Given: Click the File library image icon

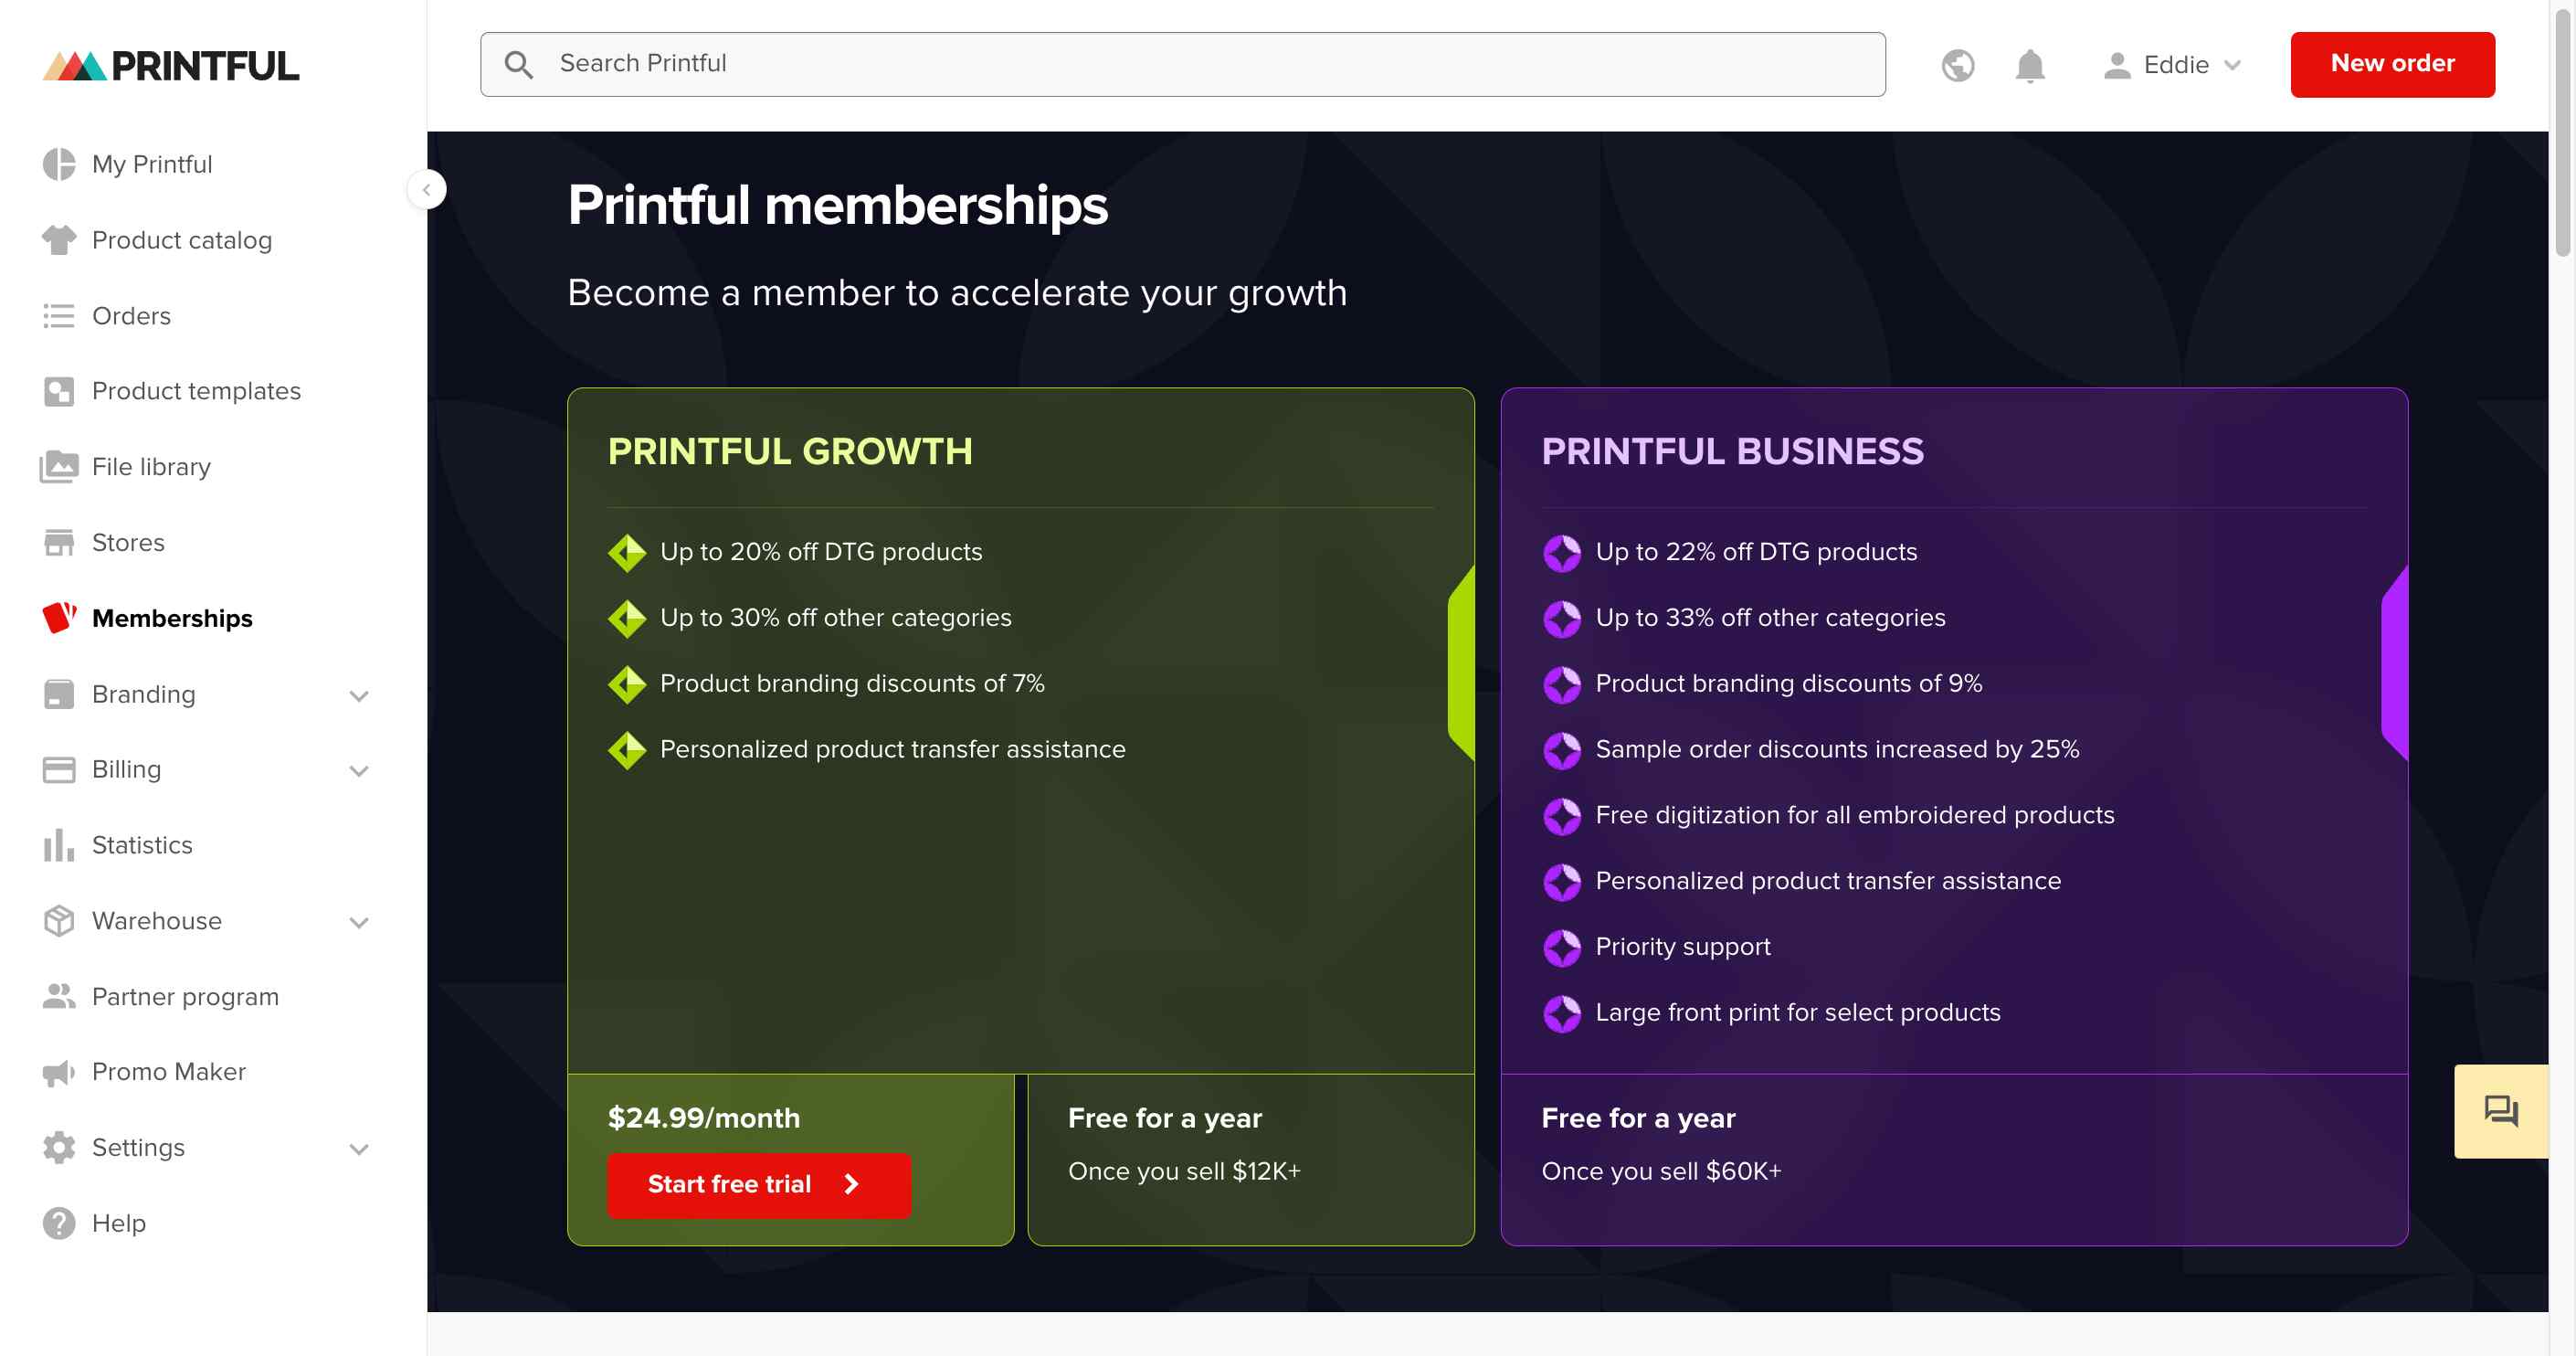Looking at the screenshot, I should click(x=58, y=467).
